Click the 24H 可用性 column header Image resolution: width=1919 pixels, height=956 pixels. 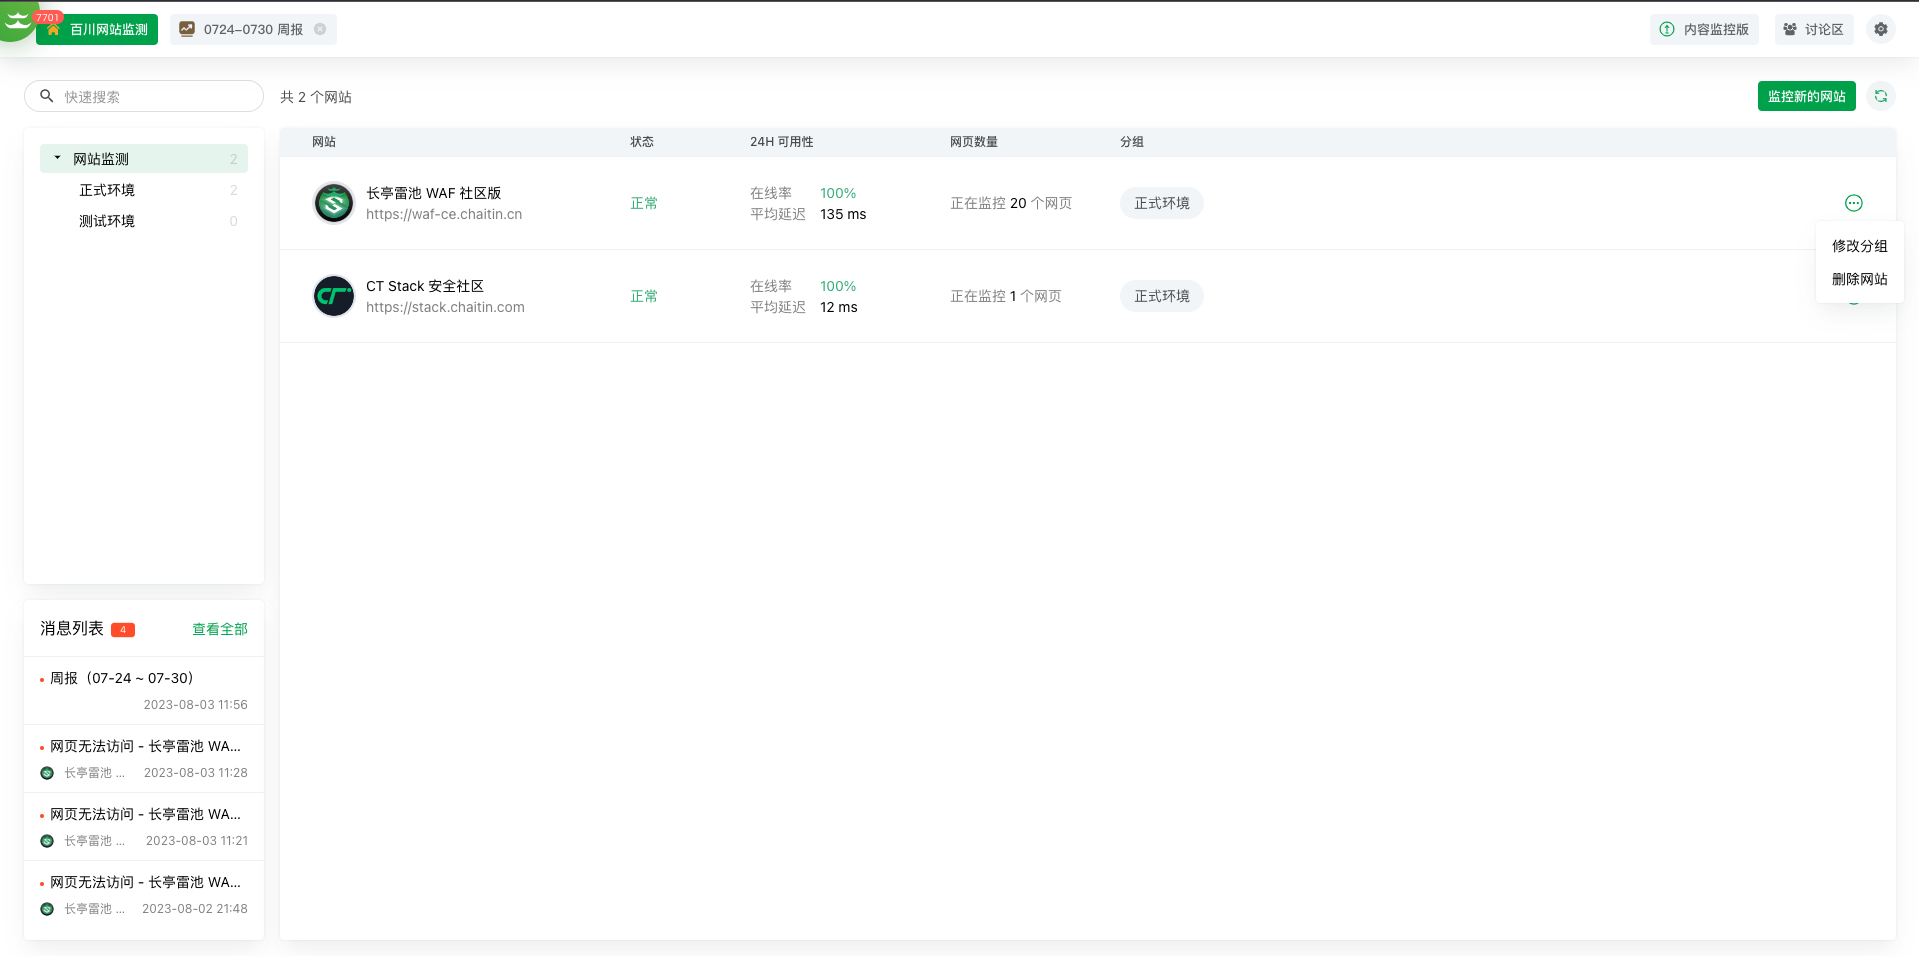(782, 142)
